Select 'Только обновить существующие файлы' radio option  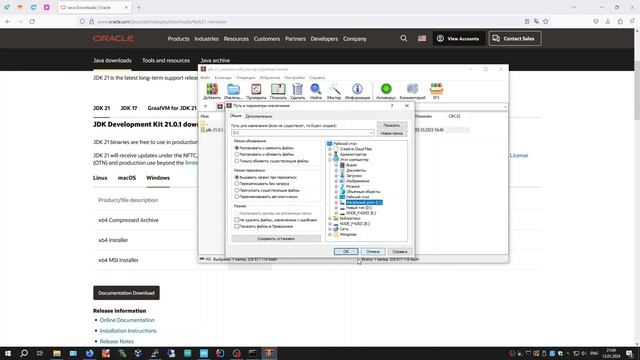(x=237, y=161)
